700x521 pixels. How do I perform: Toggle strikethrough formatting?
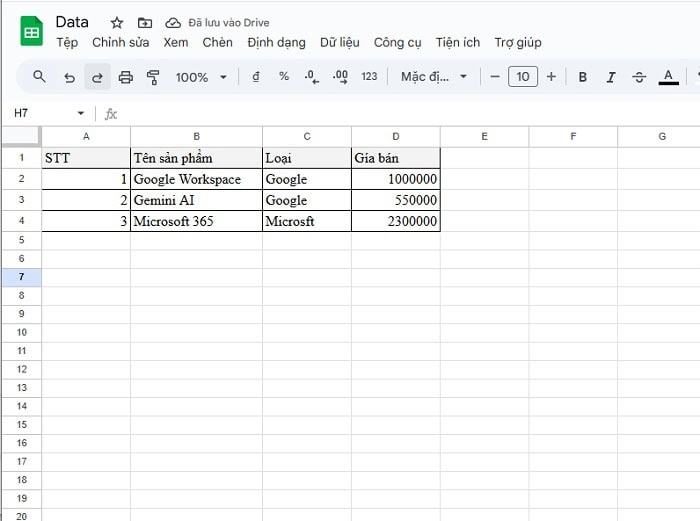coord(639,77)
